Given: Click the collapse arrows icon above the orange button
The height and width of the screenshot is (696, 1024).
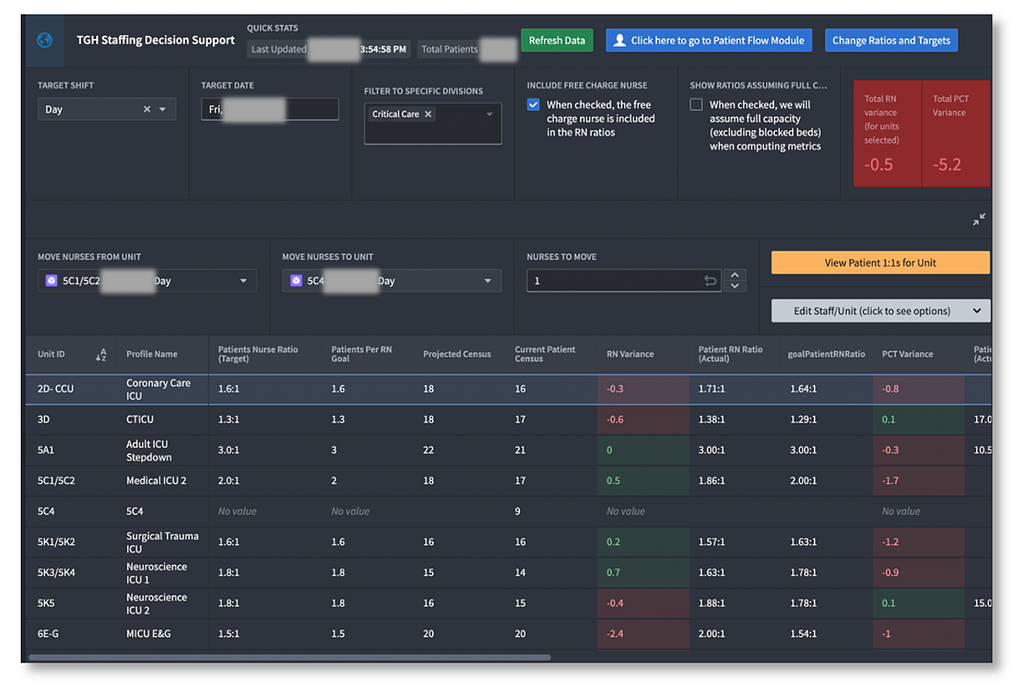Looking at the screenshot, I should click(x=979, y=219).
